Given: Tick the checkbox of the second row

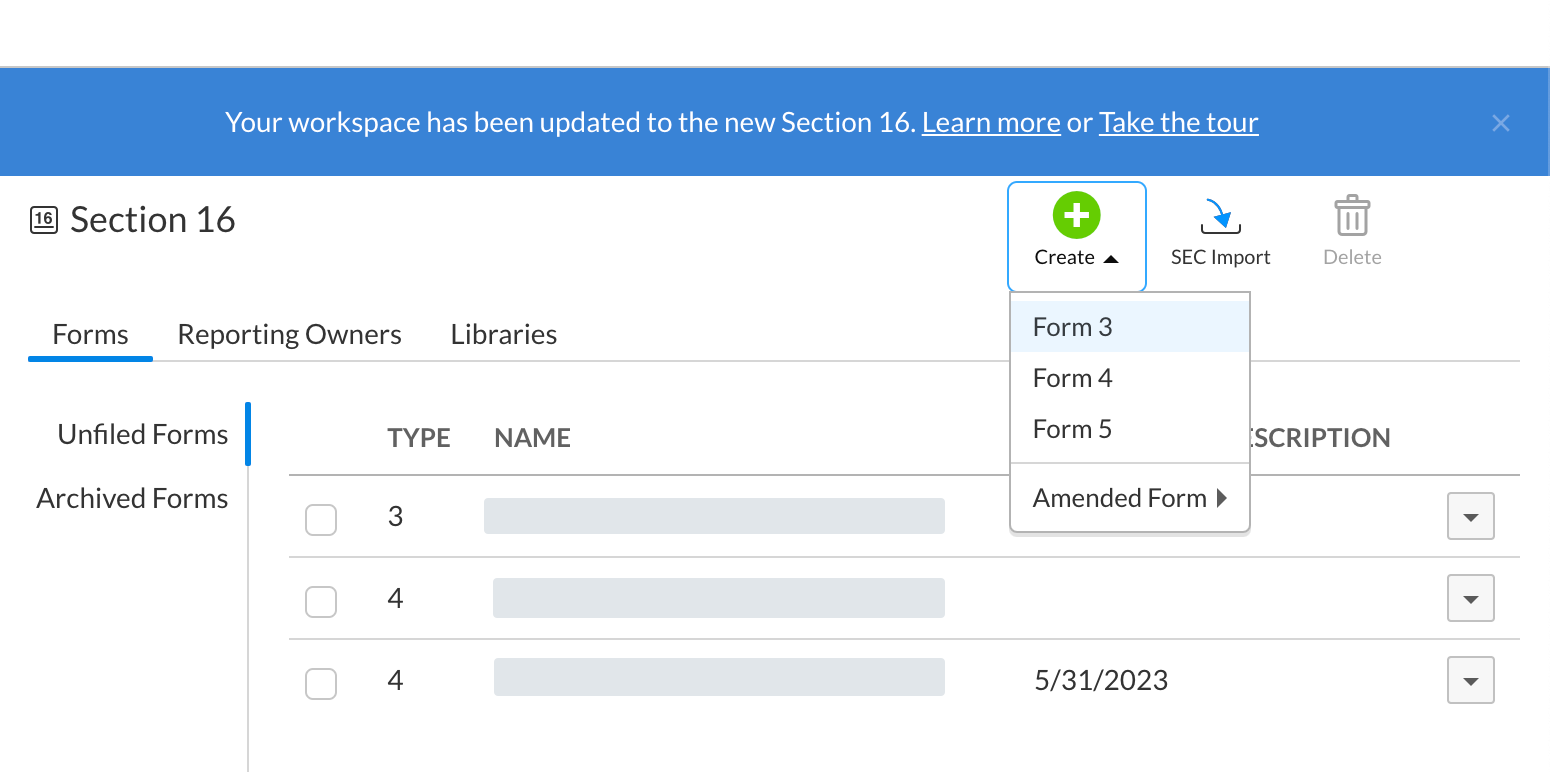Looking at the screenshot, I should (321, 602).
